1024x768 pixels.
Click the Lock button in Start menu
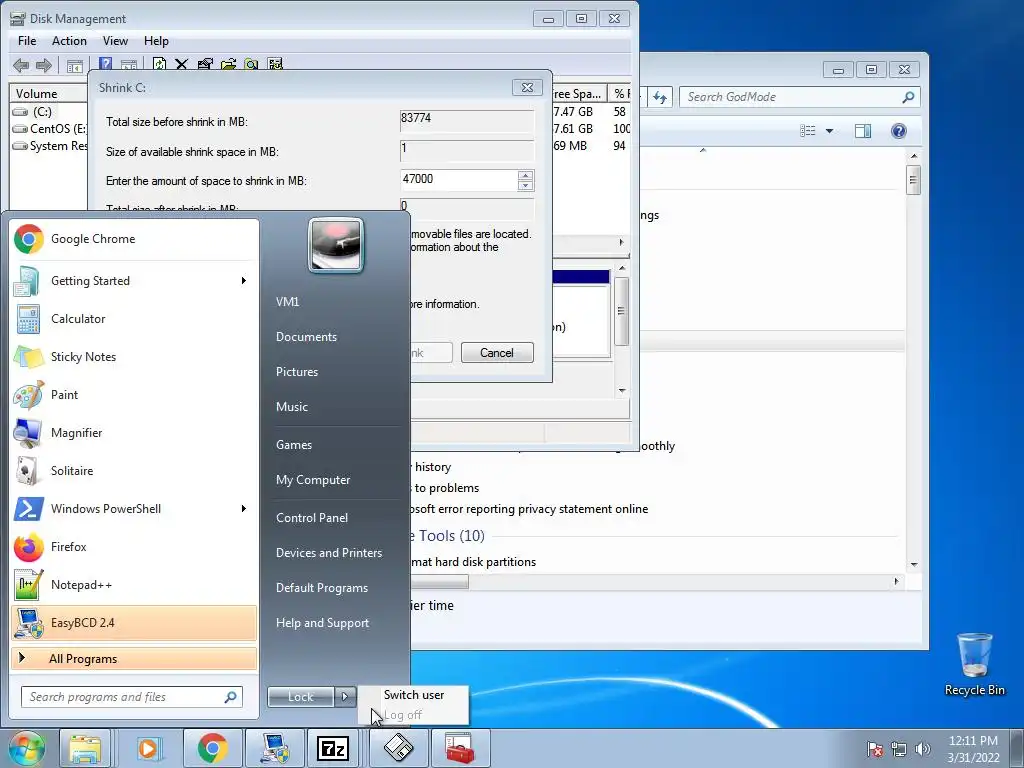click(x=301, y=697)
